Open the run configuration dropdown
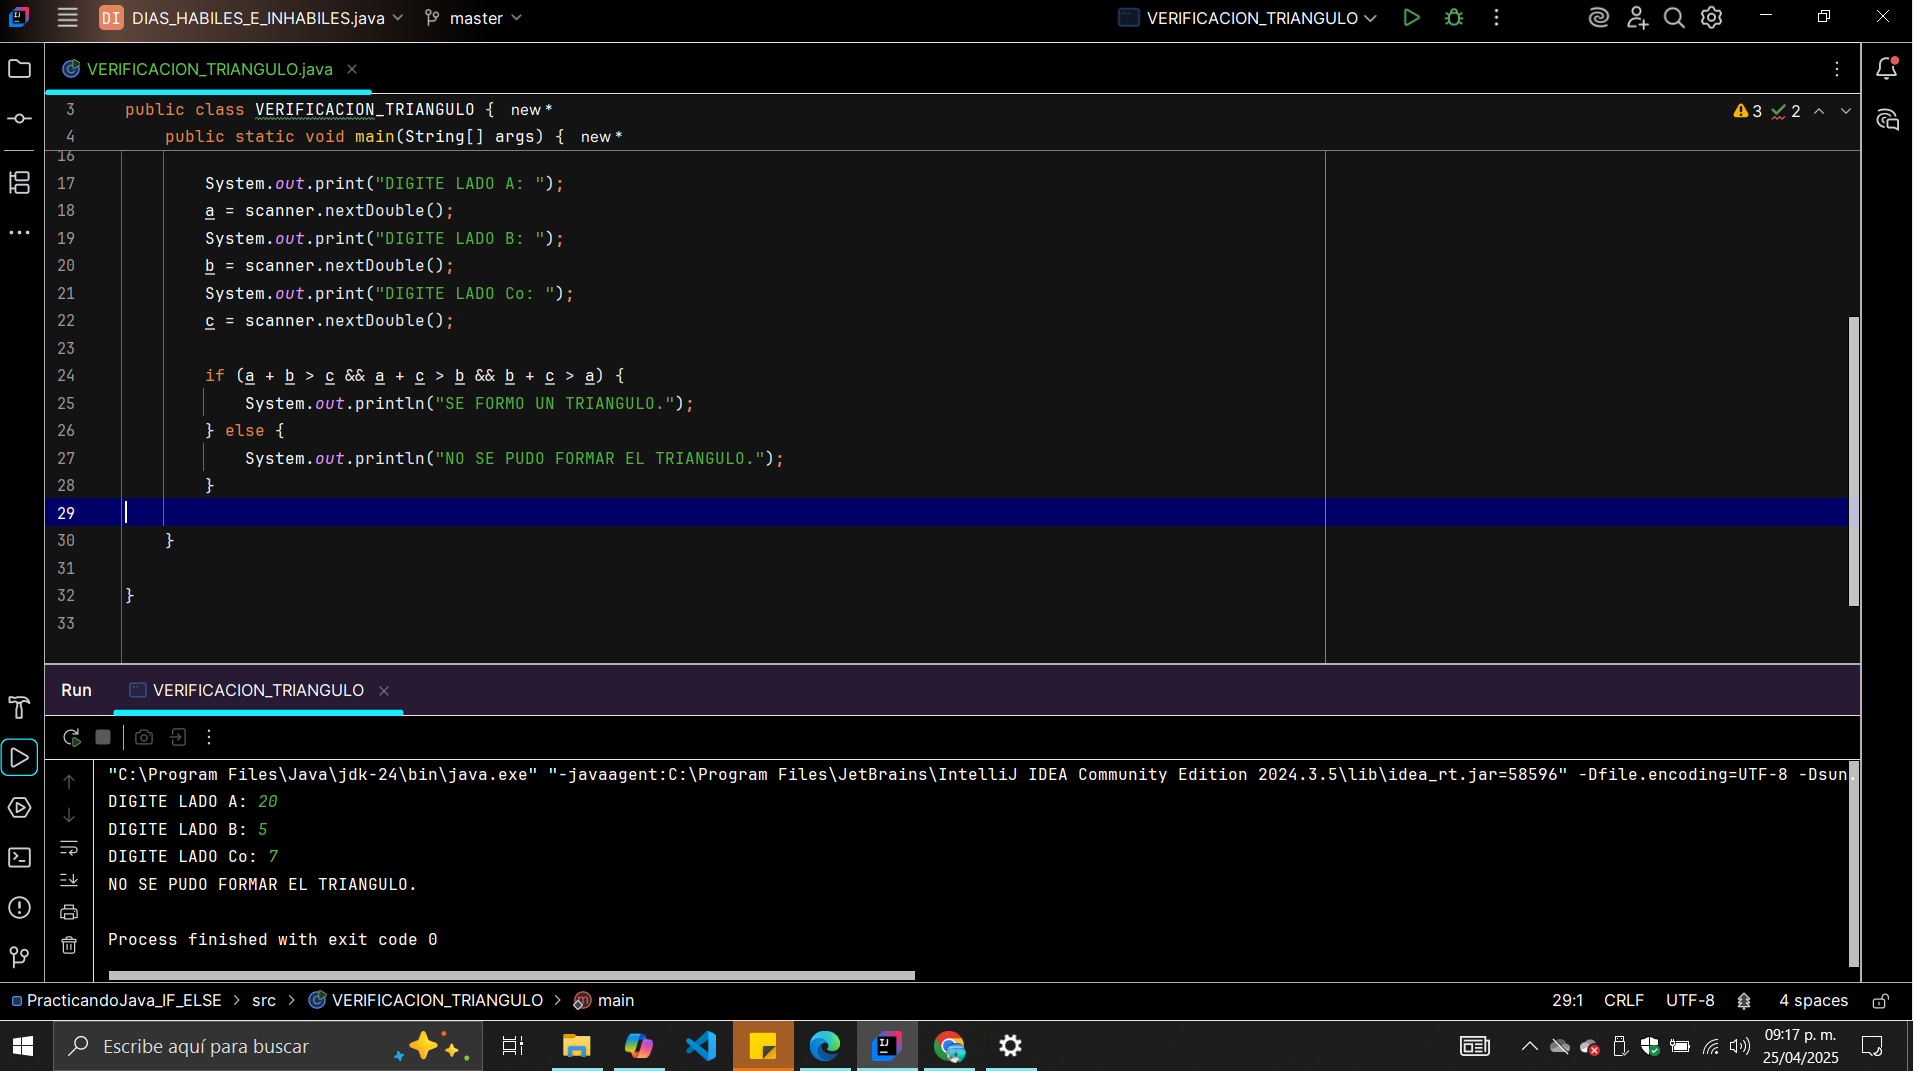The image size is (1913, 1071). pos(1250,18)
